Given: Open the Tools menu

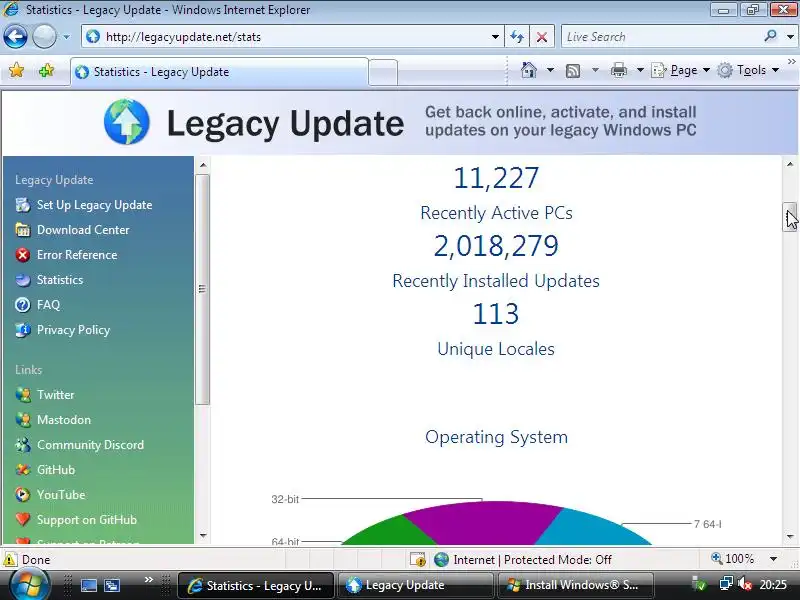Looking at the screenshot, I should point(747,70).
